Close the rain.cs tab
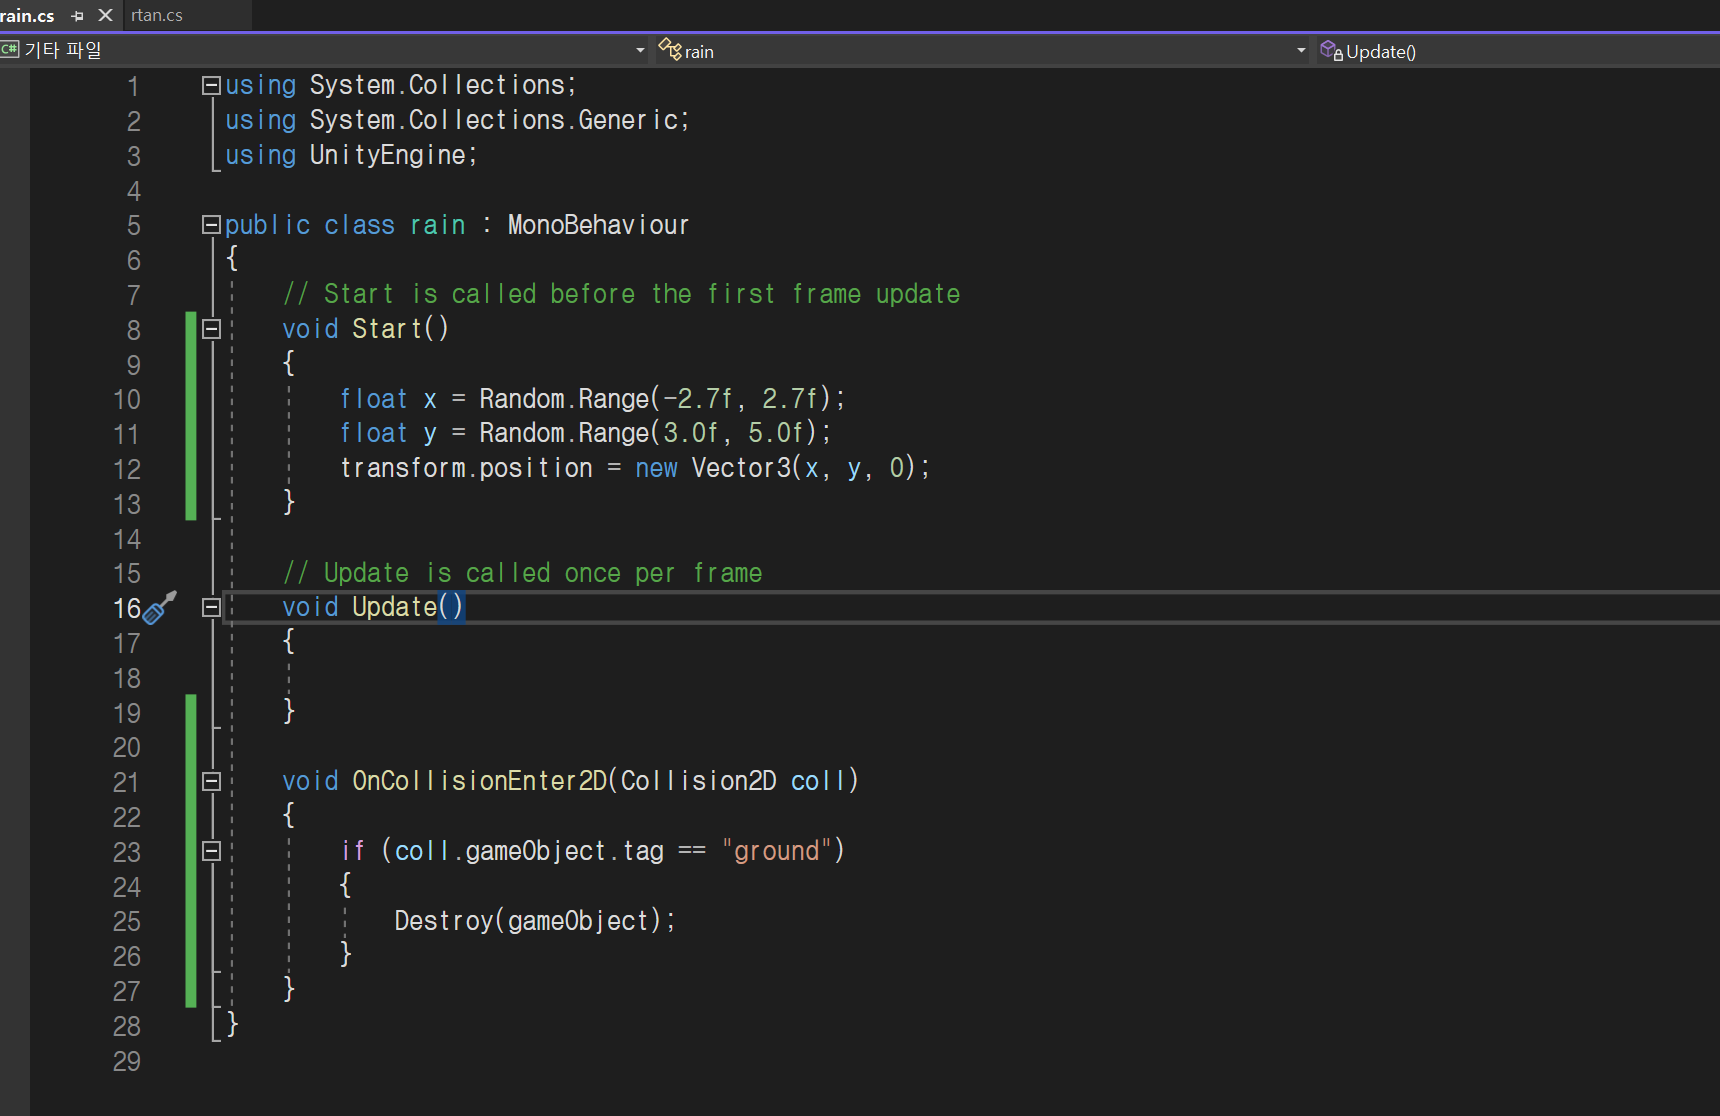This screenshot has width=1720, height=1116. [105, 15]
